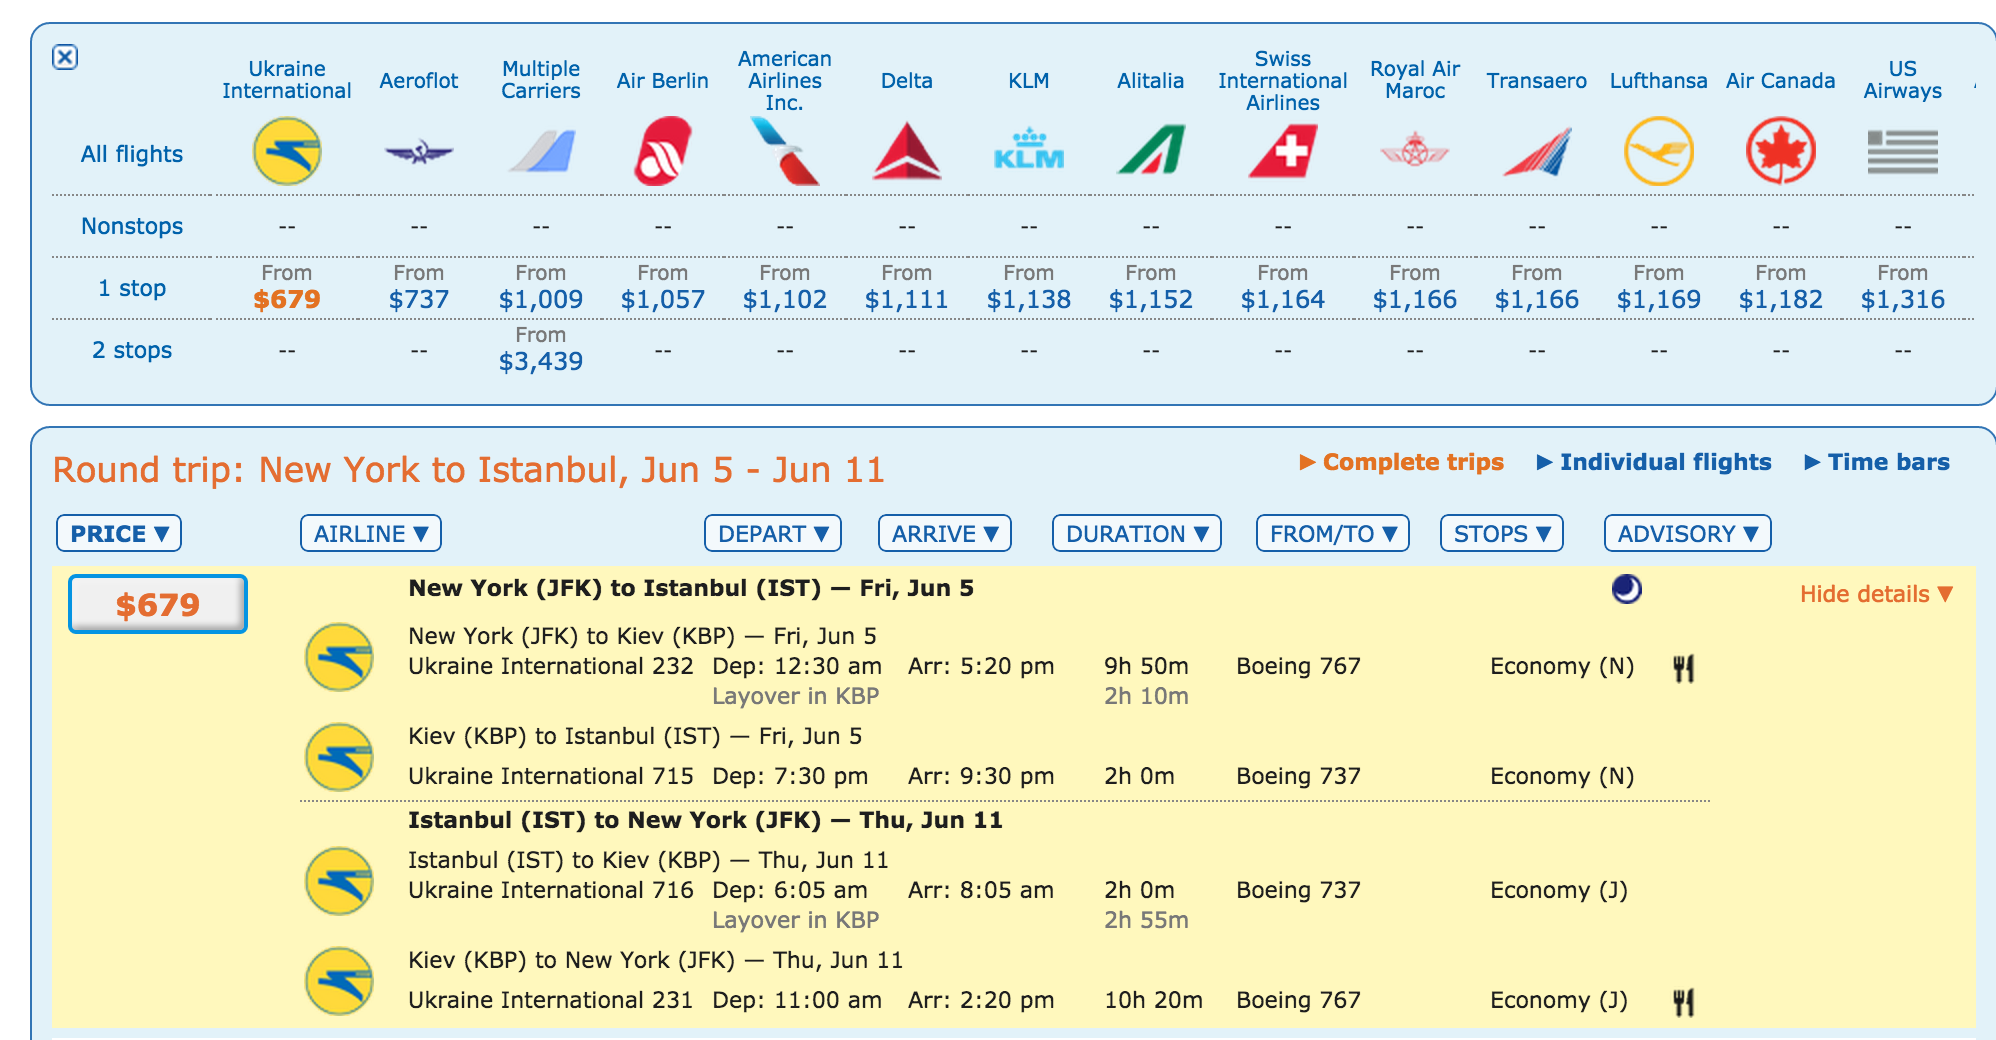Click airline logo beside Ukraine International 715
The width and height of the screenshot is (1996, 1040).
[x=339, y=757]
